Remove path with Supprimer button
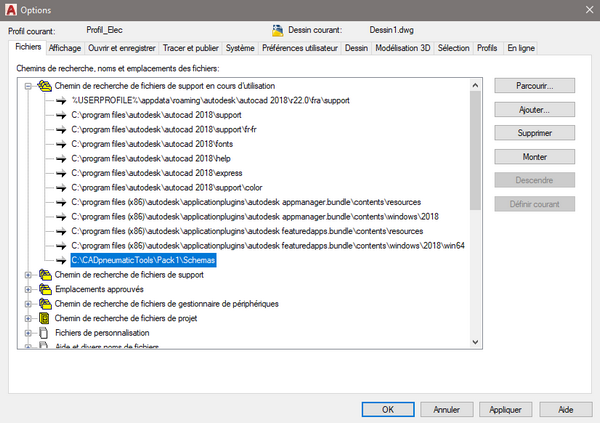 point(535,133)
